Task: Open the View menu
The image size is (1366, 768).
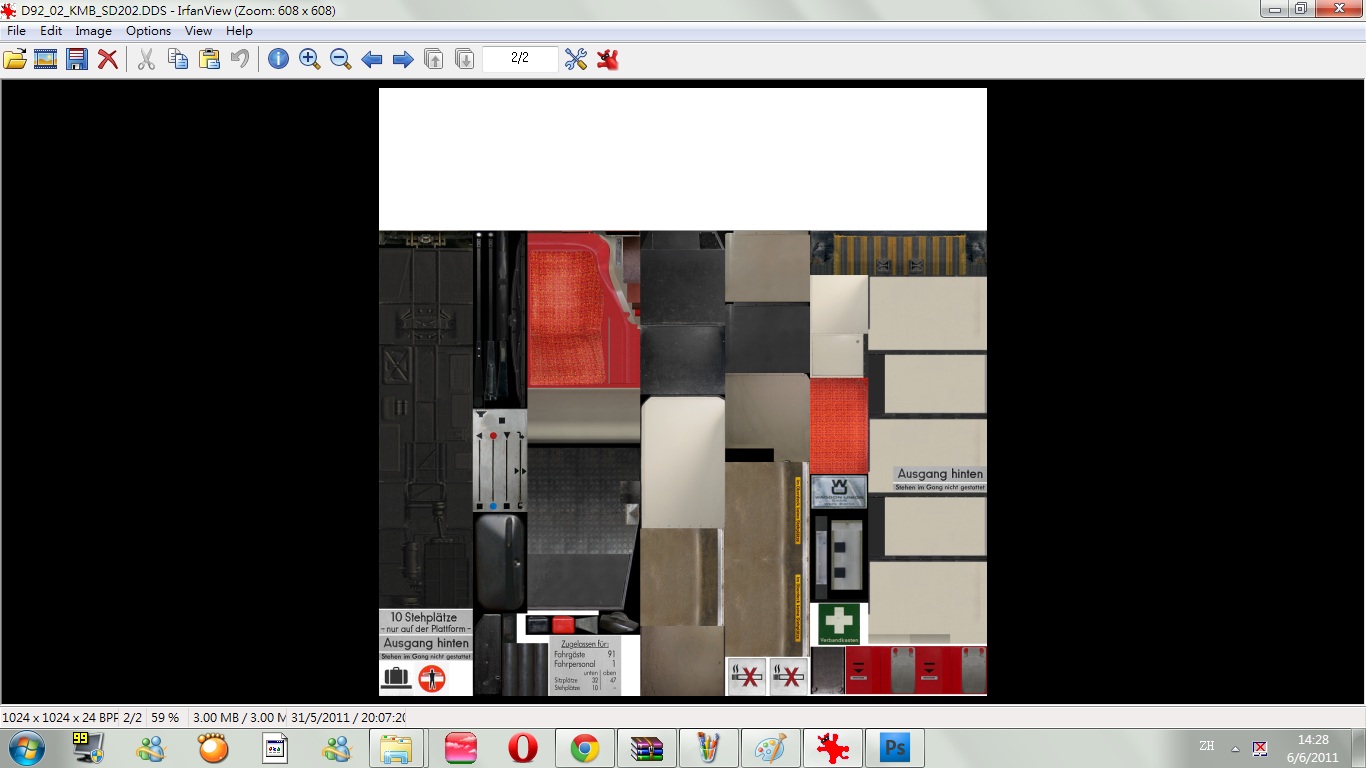Action: coord(198,31)
